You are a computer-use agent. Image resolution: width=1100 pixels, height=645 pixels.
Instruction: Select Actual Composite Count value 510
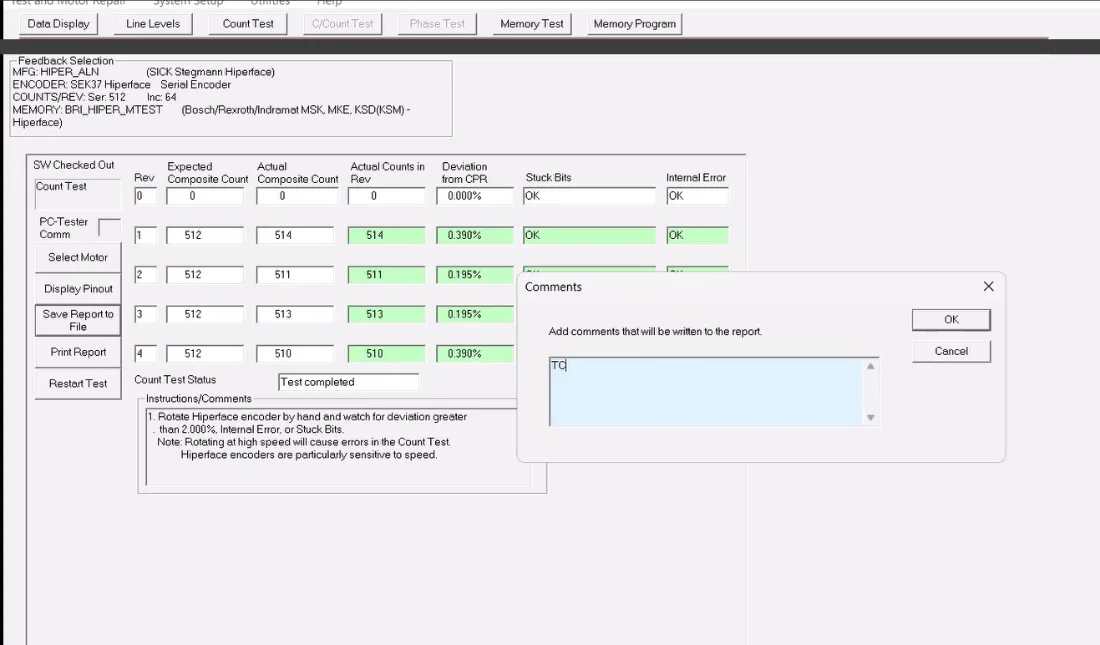coord(295,354)
